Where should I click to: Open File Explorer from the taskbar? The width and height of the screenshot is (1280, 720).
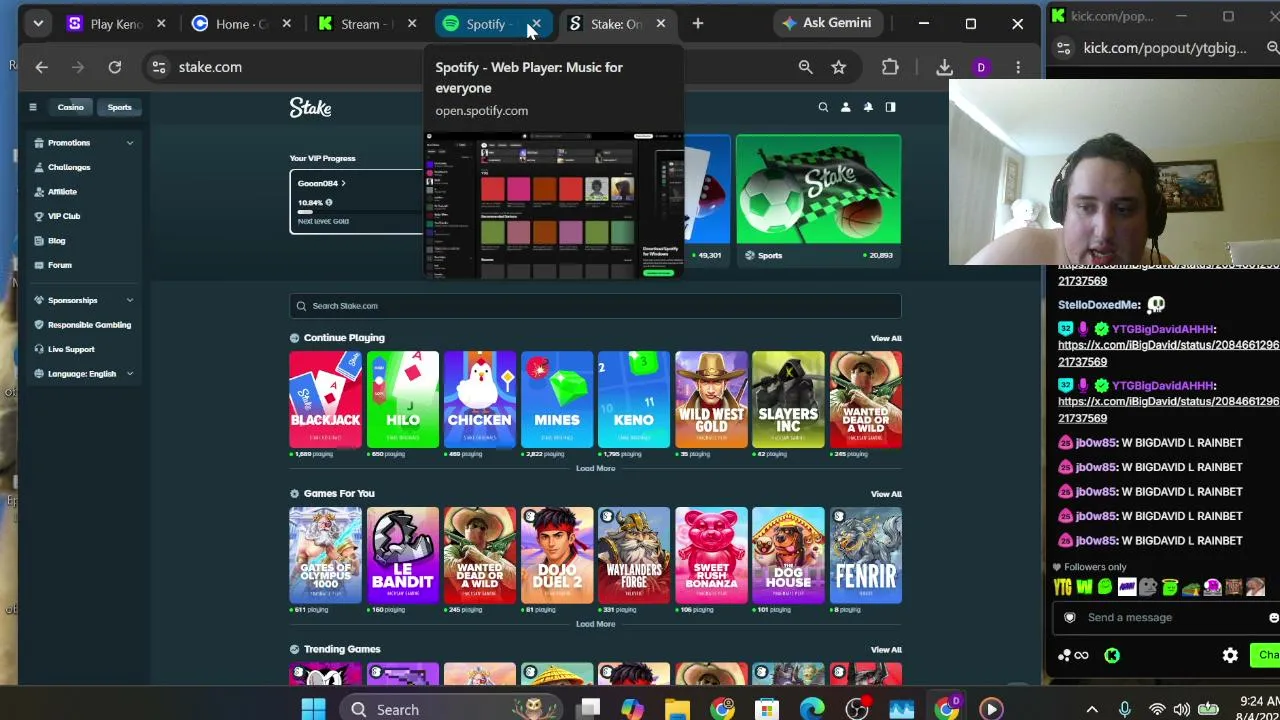pos(677,710)
